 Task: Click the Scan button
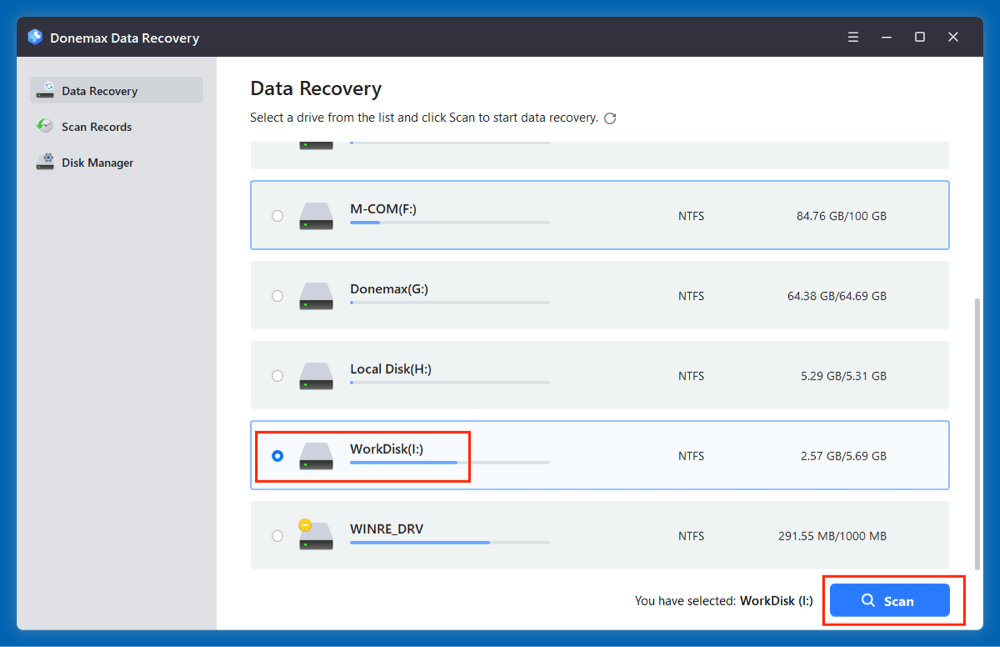(x=889, y=600)
